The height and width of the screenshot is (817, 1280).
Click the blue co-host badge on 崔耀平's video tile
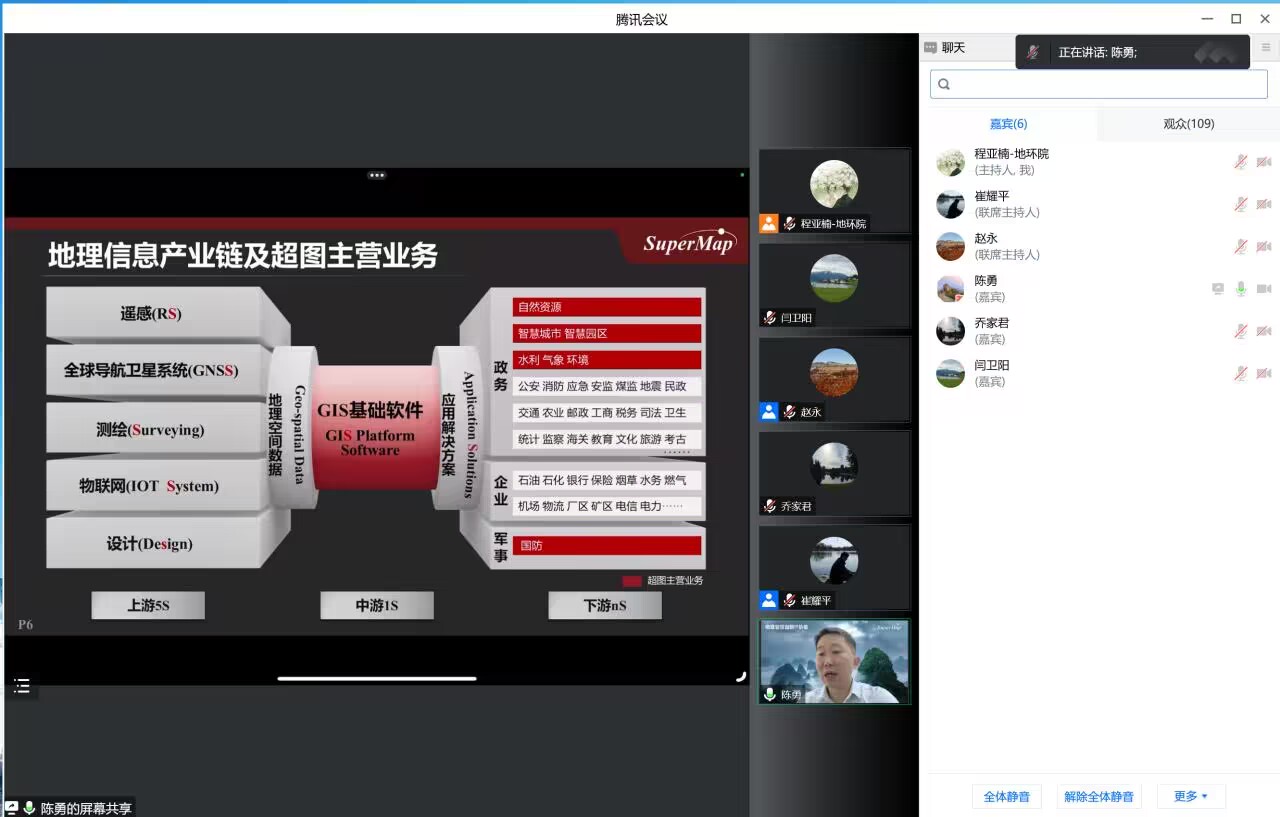pos(768,600)
